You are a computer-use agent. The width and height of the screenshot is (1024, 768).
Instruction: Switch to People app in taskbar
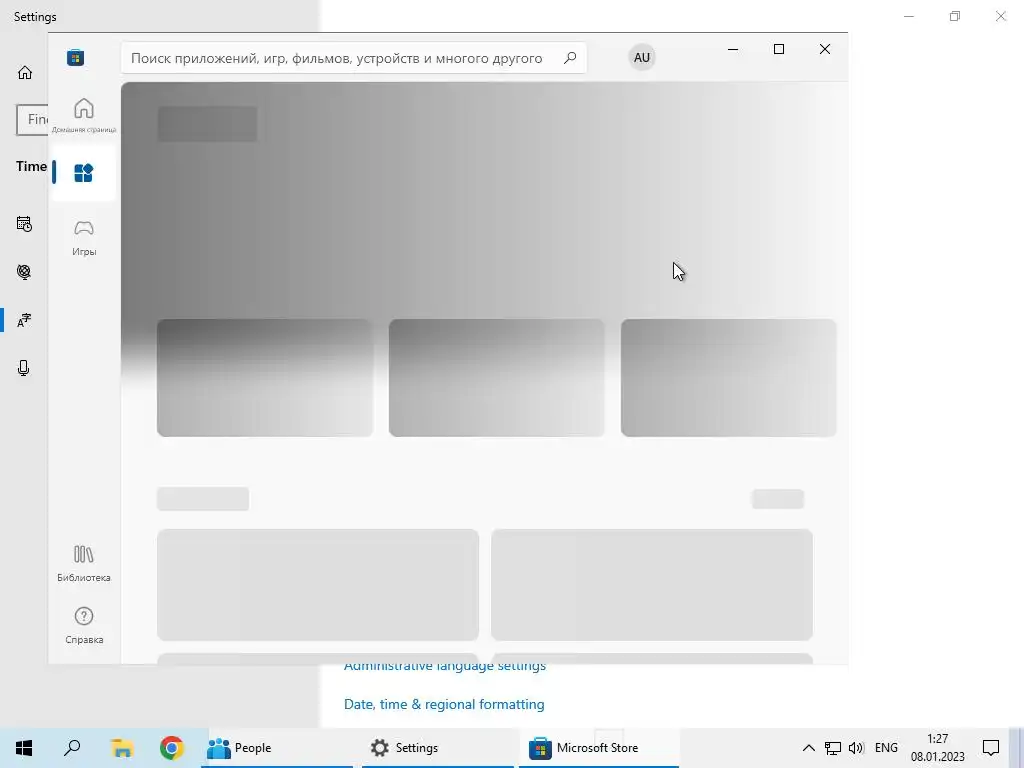tap(277, 748)
